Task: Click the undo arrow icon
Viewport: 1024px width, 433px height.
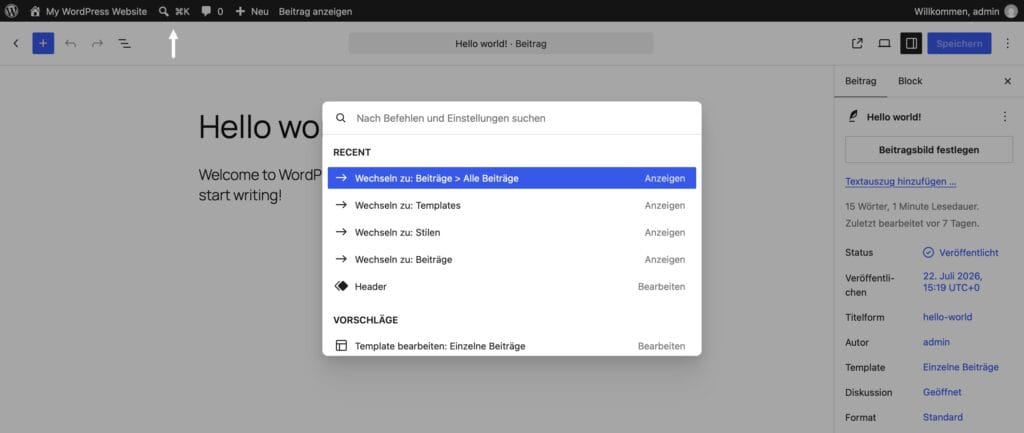Action: (x=71, y=44)
